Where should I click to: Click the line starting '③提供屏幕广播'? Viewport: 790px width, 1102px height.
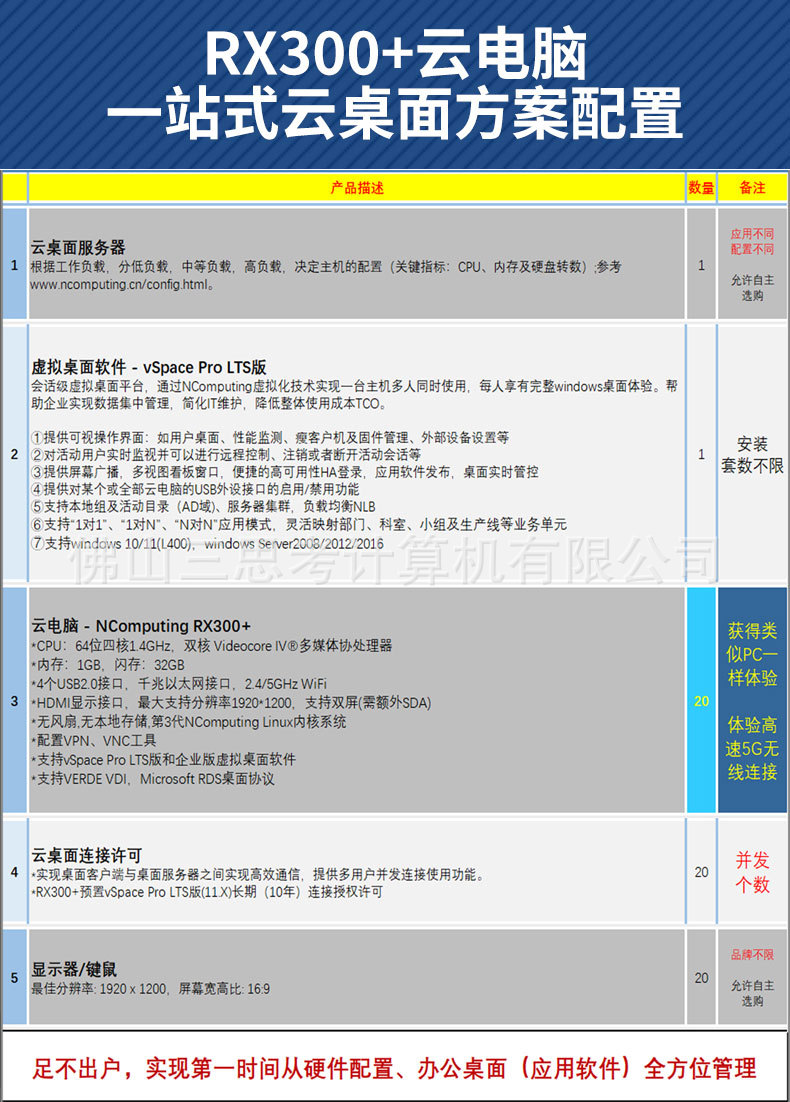tap(285, 472)
